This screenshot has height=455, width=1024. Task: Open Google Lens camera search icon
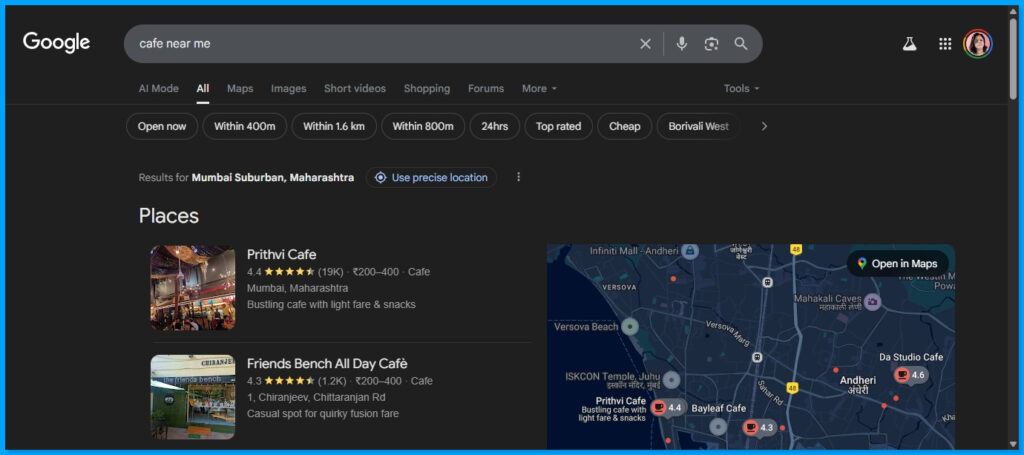[711, 44]
